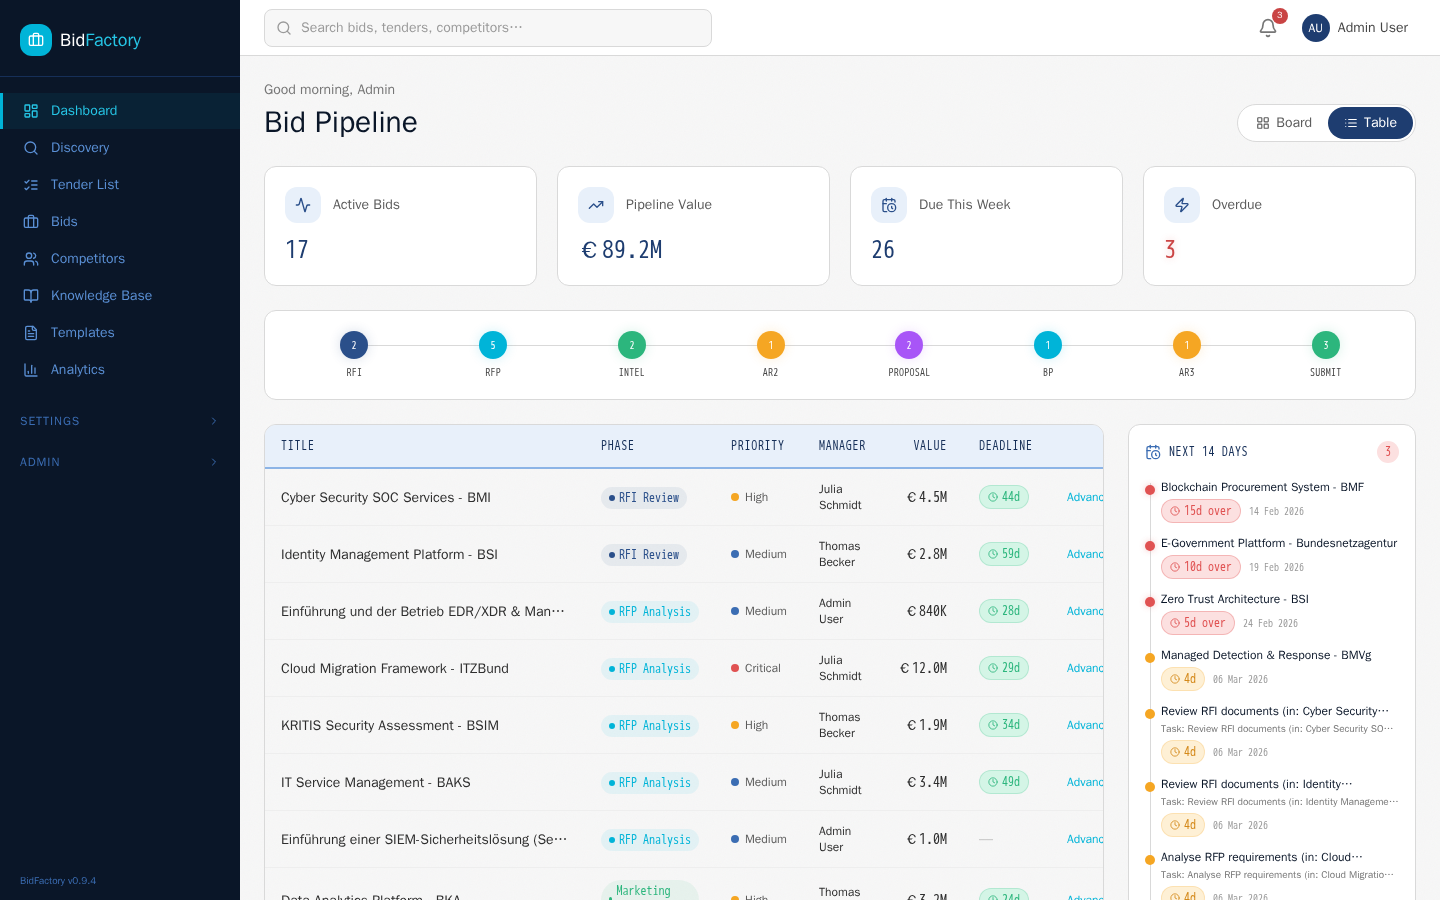Select the RFI stage circle
Image resolution: width=1440 pixels, height=900 pixels.
(x=354, y=345)
